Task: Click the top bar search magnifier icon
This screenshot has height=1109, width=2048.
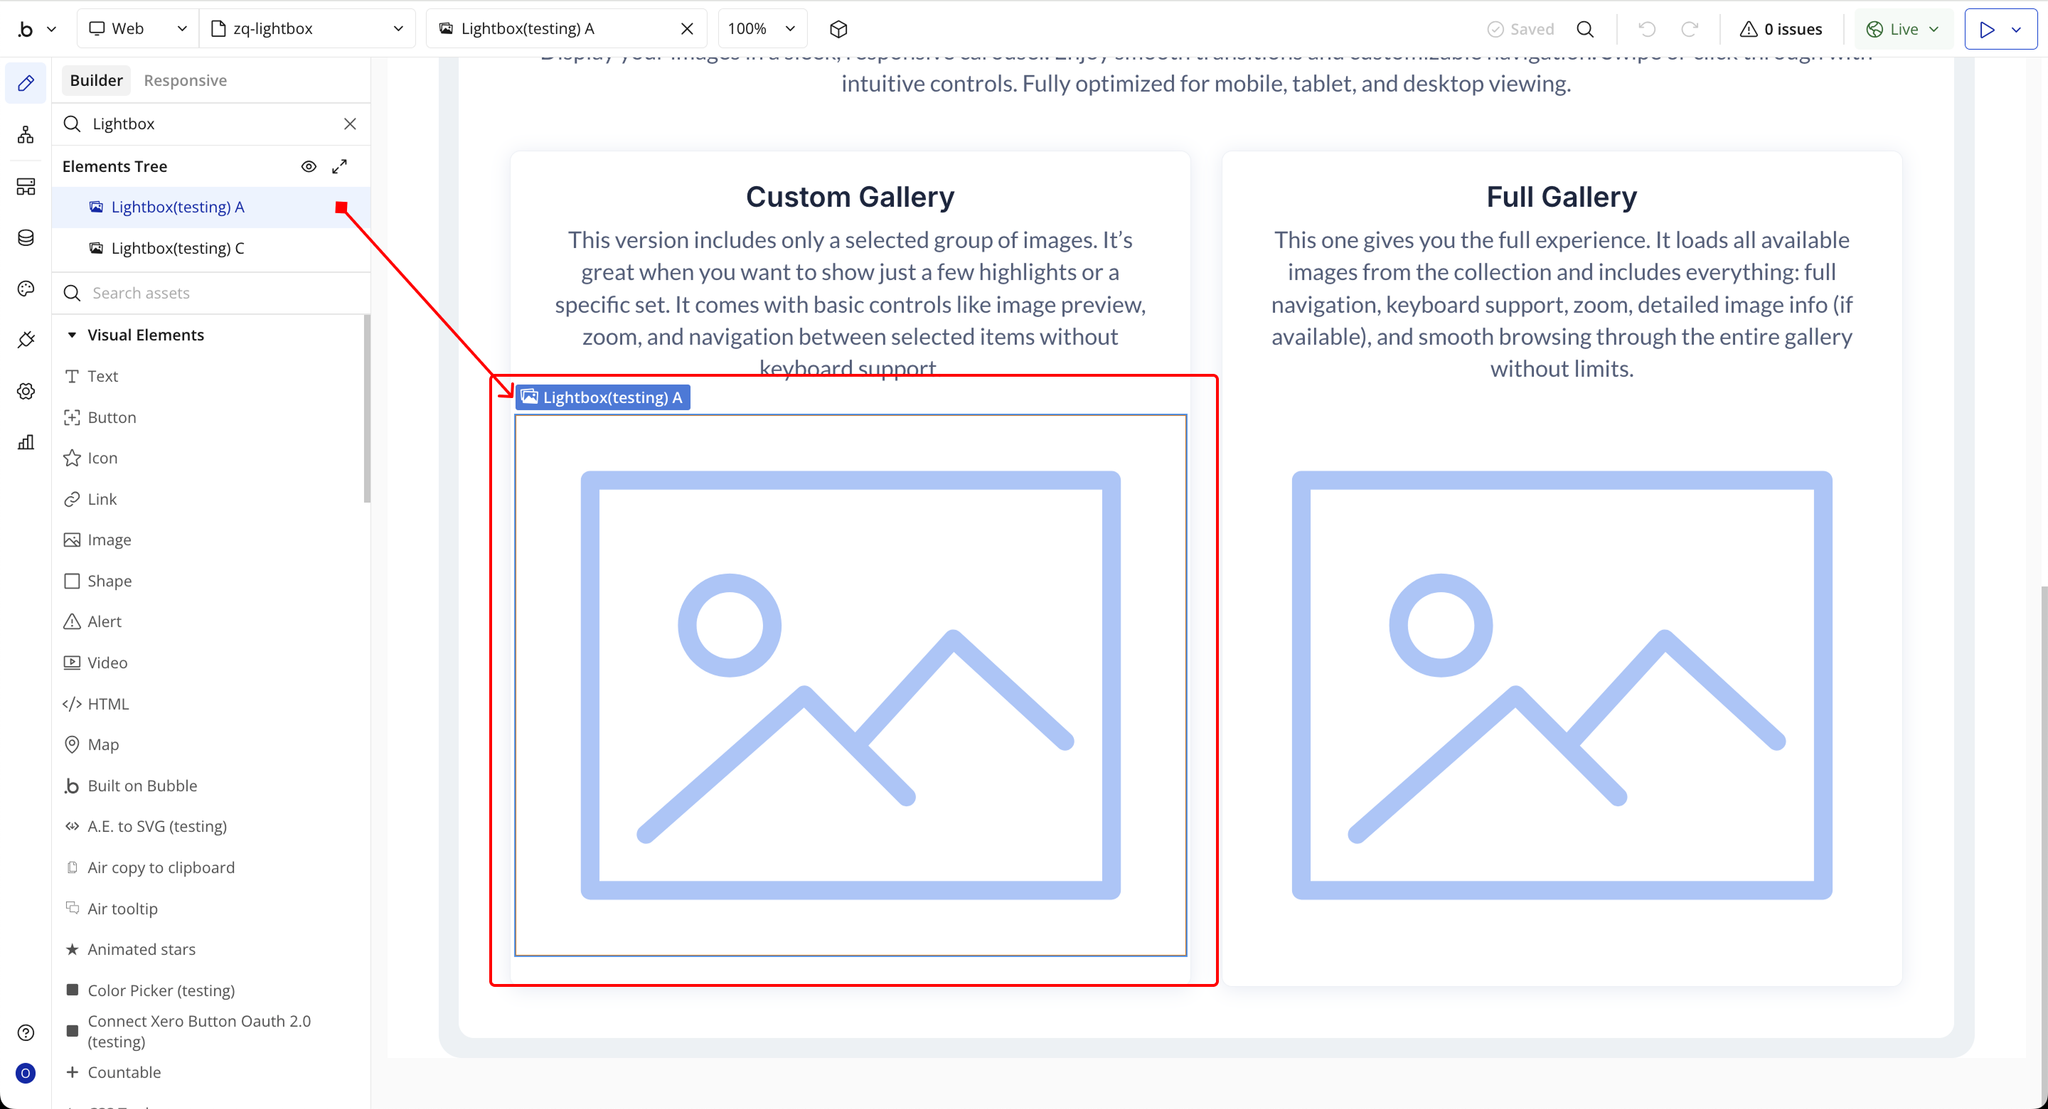Action: point(1585,29)
